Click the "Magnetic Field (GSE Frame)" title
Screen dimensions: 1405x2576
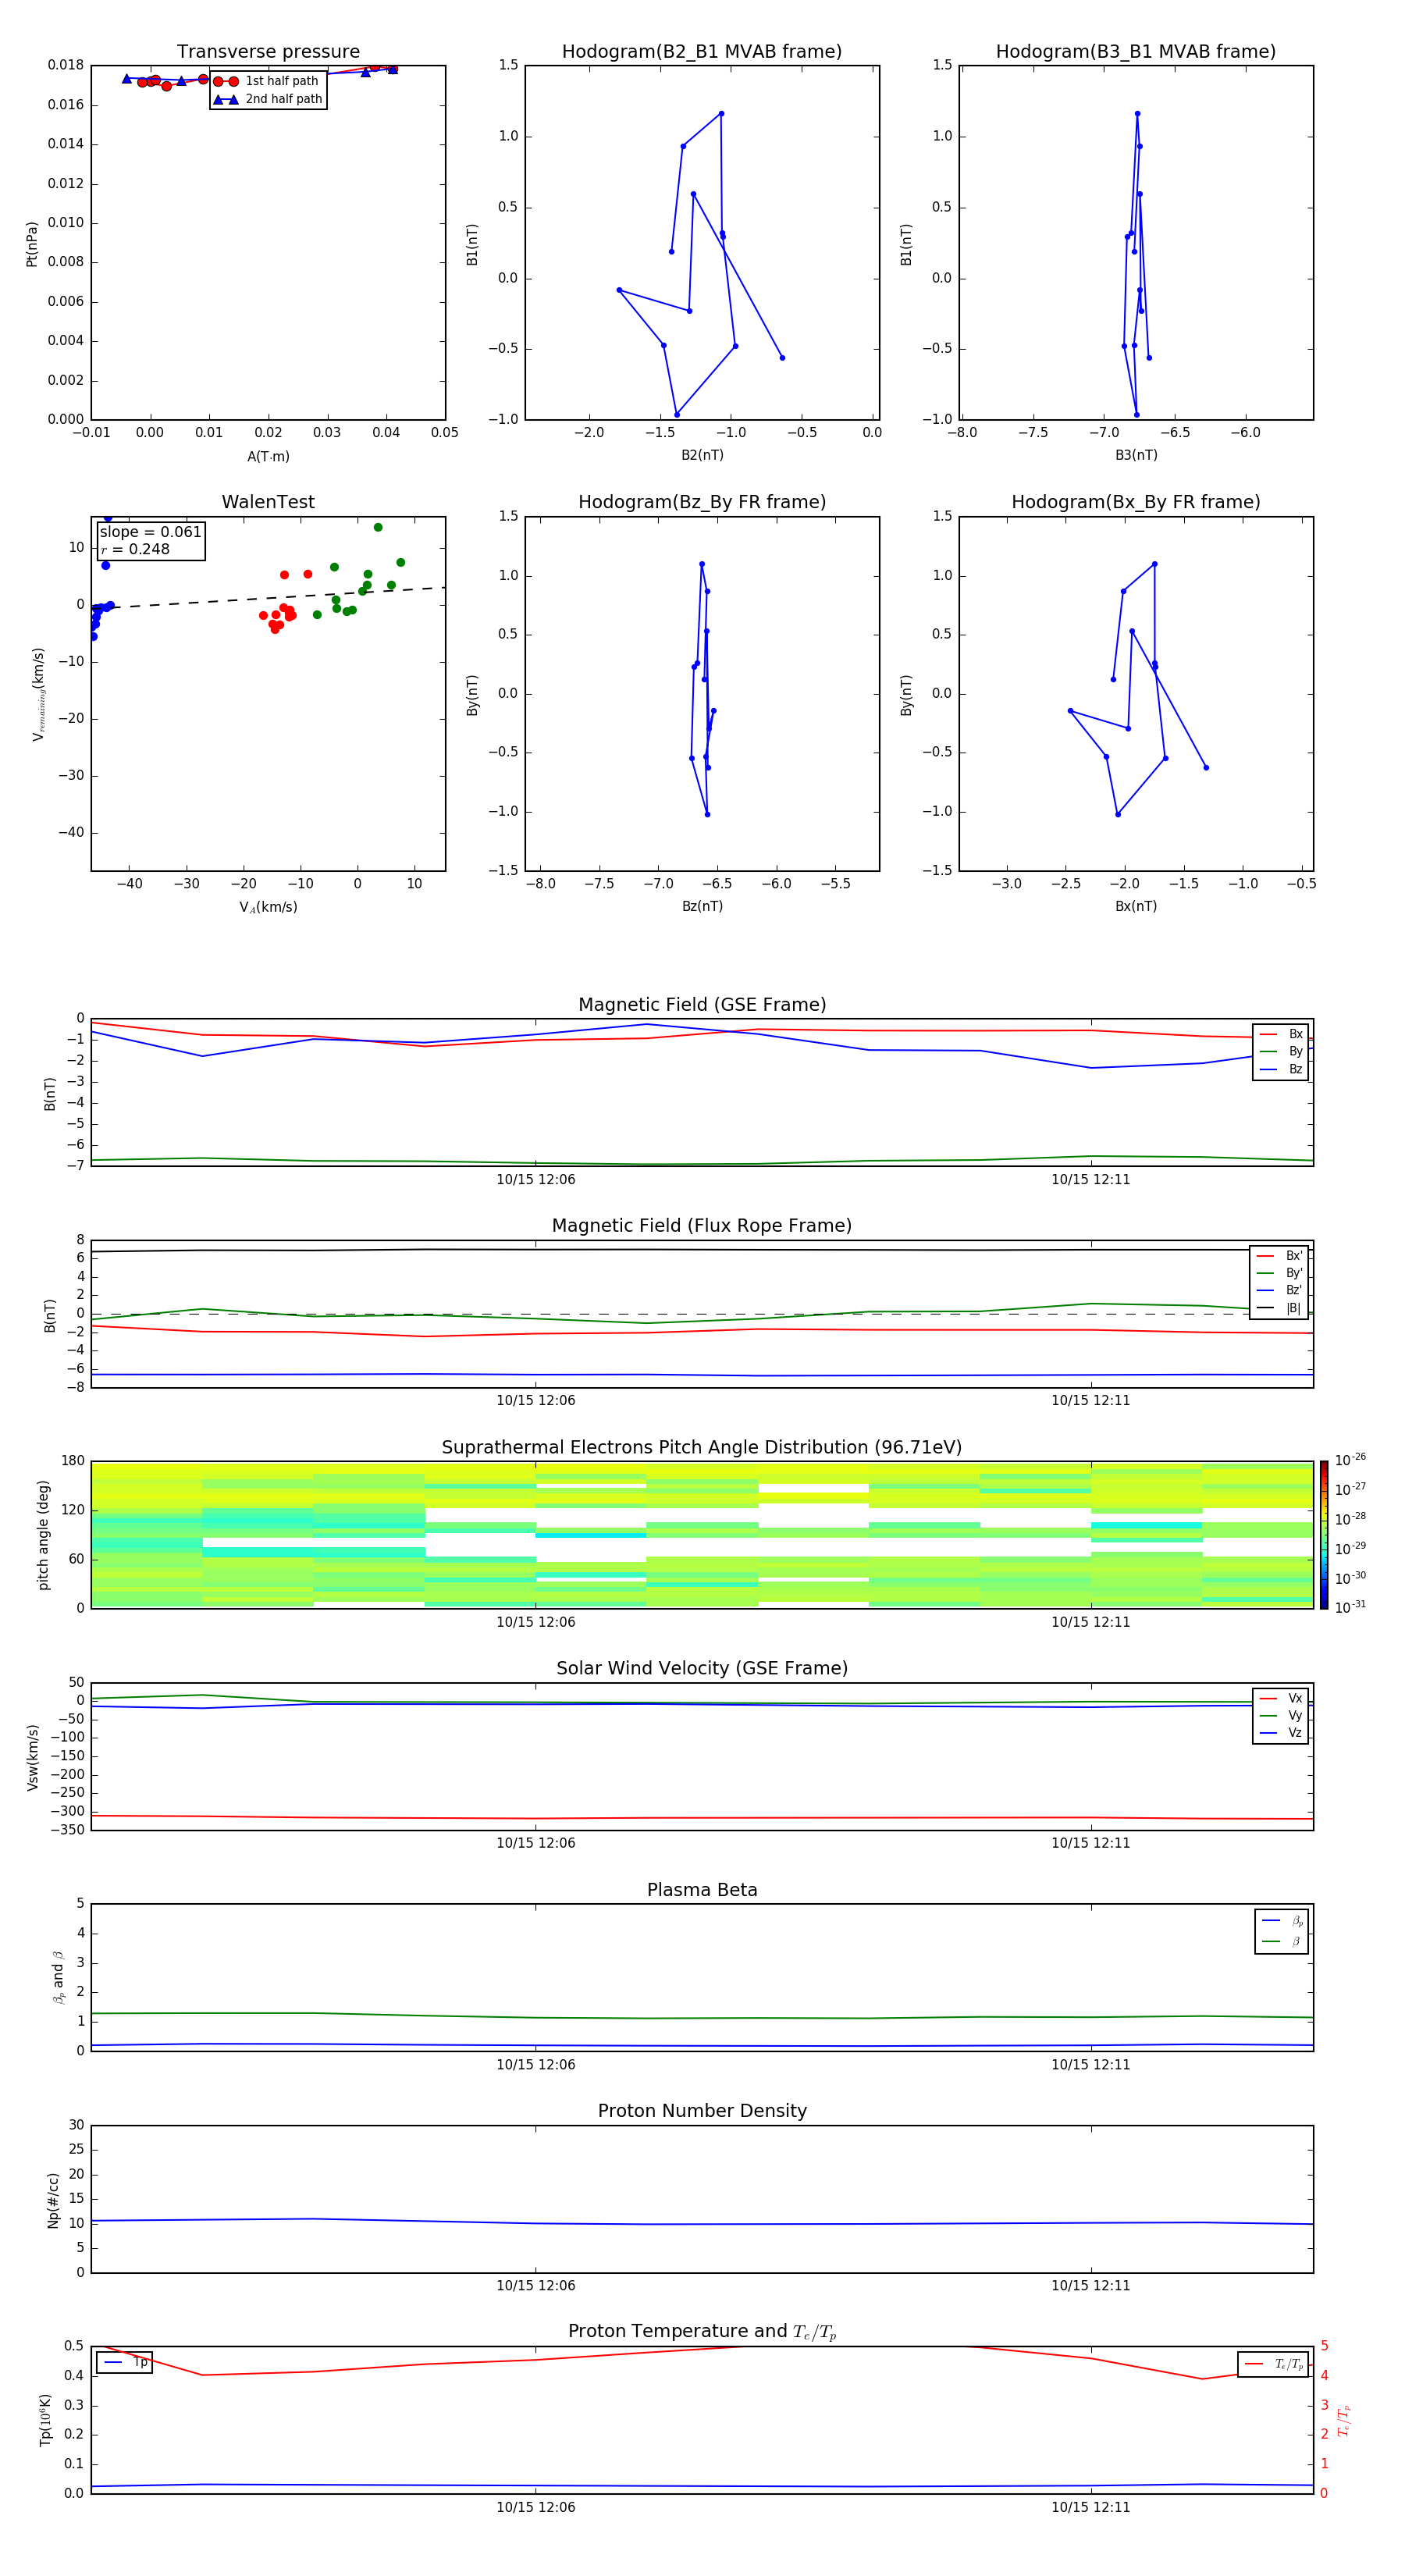pos(702,1005)
